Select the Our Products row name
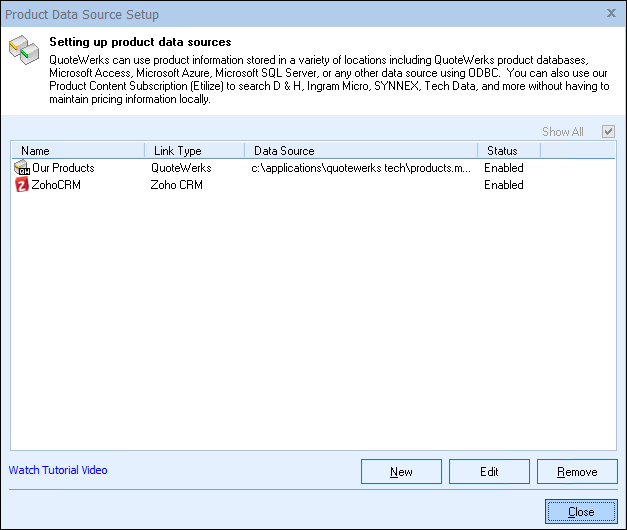This screenshot has height=530, width=627. [x=63, y=168]
